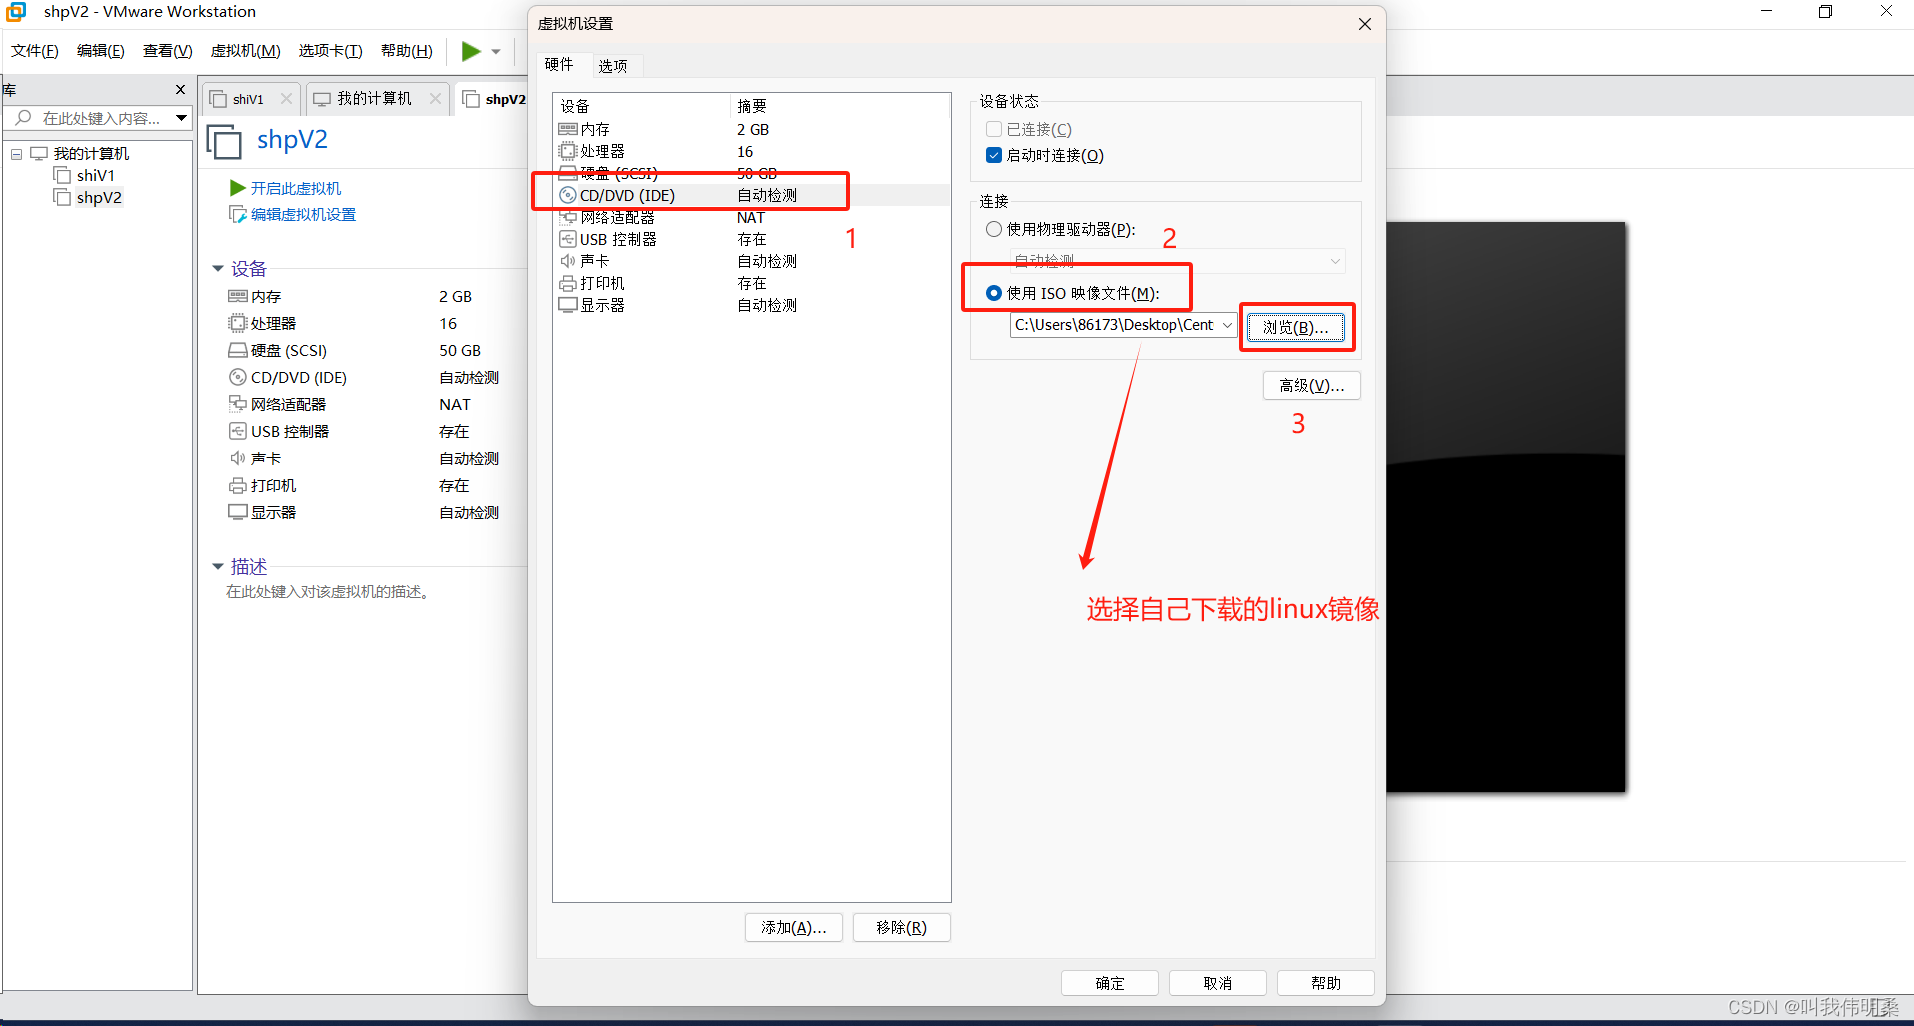Click the 网络适配器 icon in main window devices

pyautogui.click(x=238, y=404)
